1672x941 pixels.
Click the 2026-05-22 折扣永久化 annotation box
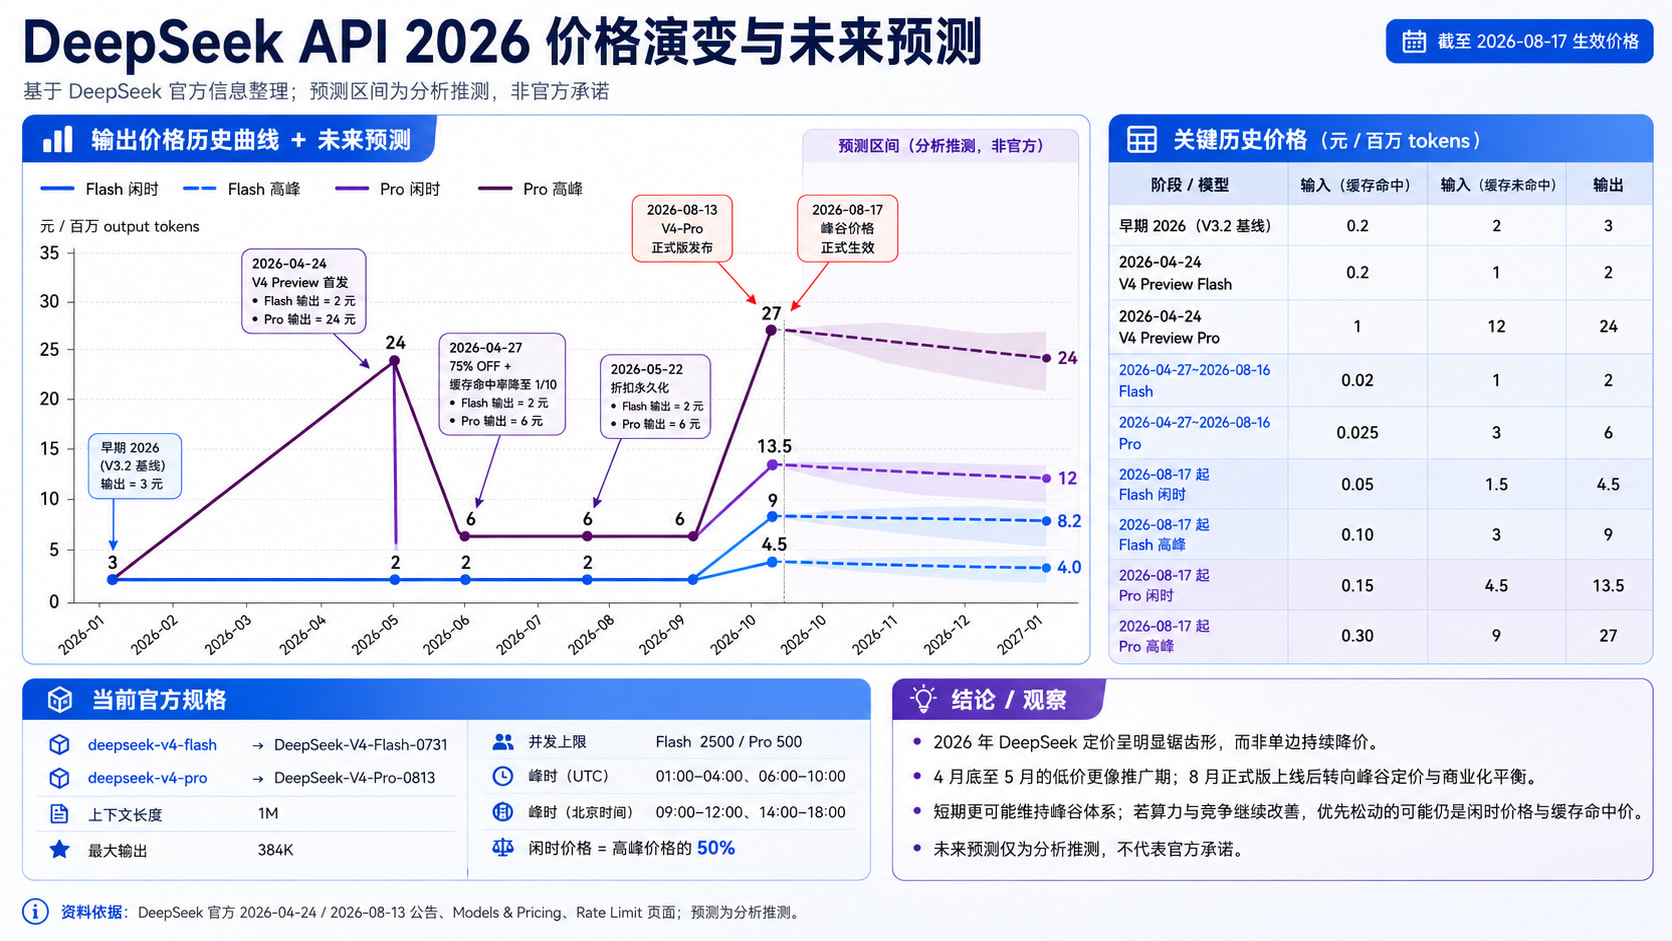pyautogui.click(x=656, y=396)
